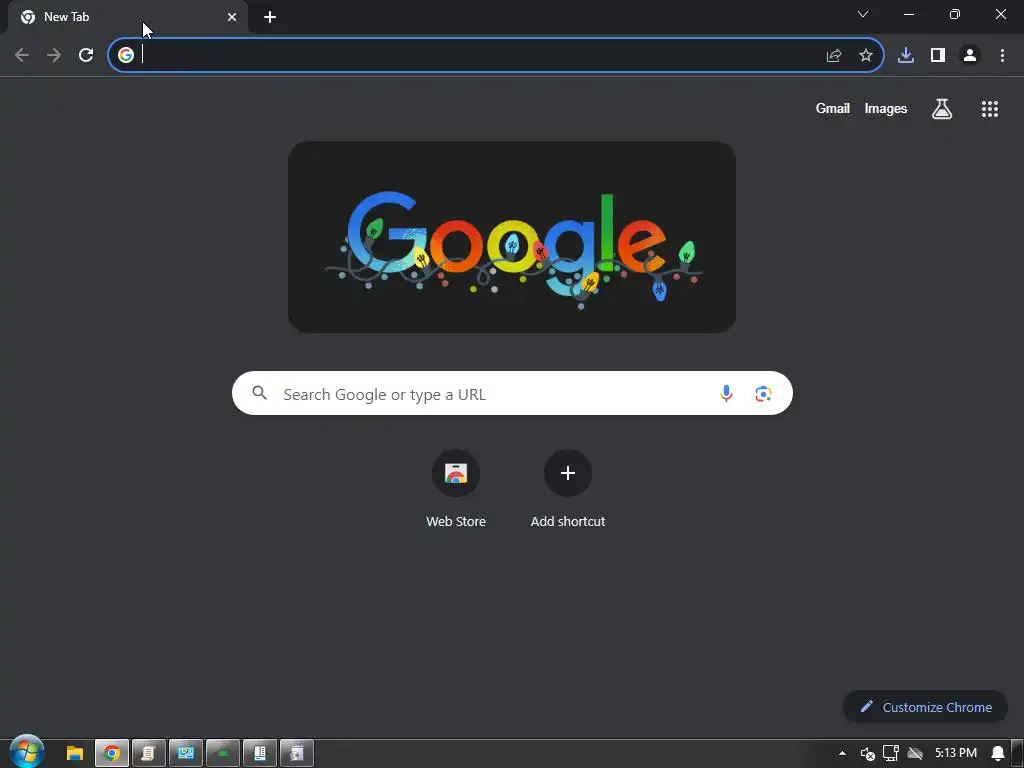1024x768 pixels.
Task: Click the muted speaker tray icon
Action: (867, 754)
